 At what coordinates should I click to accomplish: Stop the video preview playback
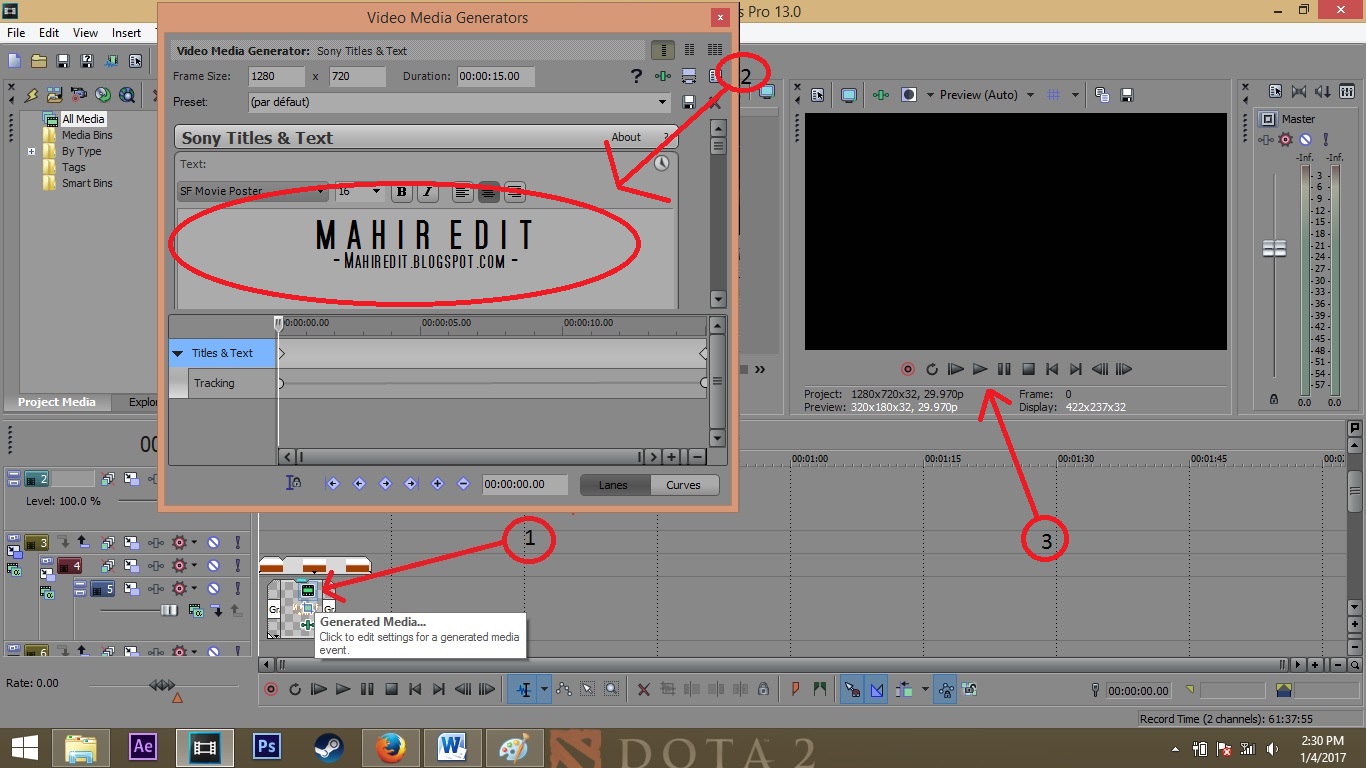click(1028, 369)
